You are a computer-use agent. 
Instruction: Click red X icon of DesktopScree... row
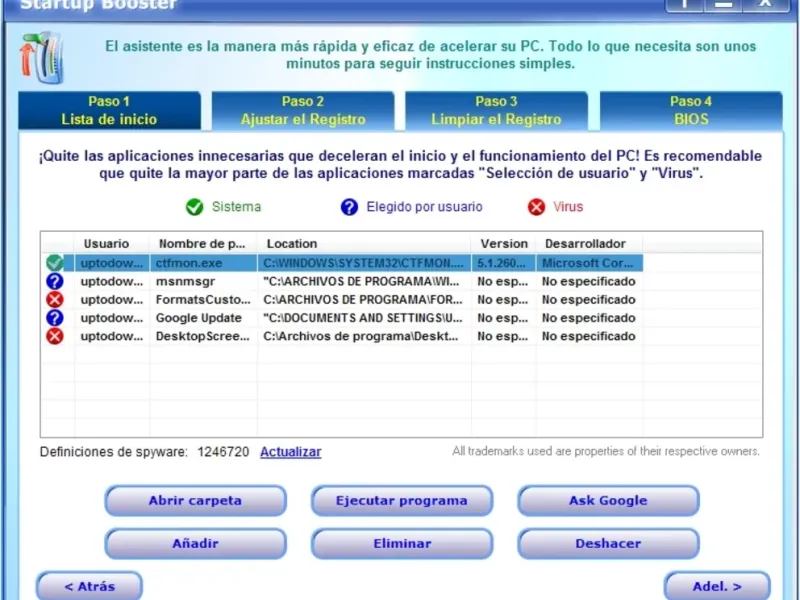click(55, 336)
